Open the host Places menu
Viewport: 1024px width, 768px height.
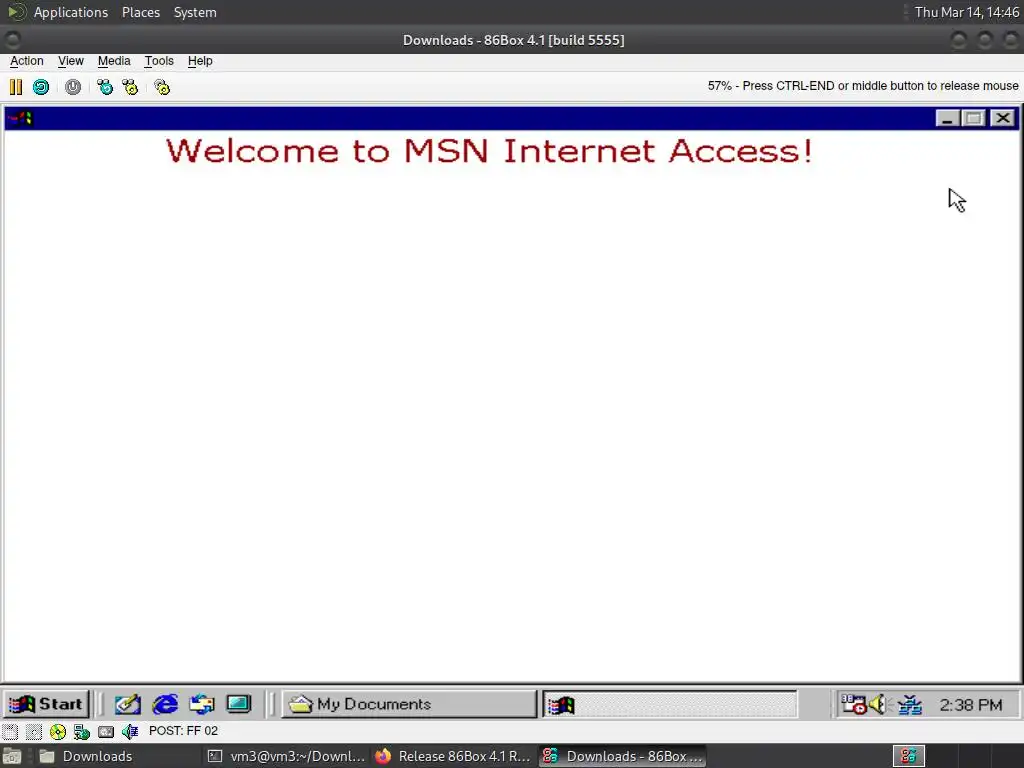click(x=140, y=12)
